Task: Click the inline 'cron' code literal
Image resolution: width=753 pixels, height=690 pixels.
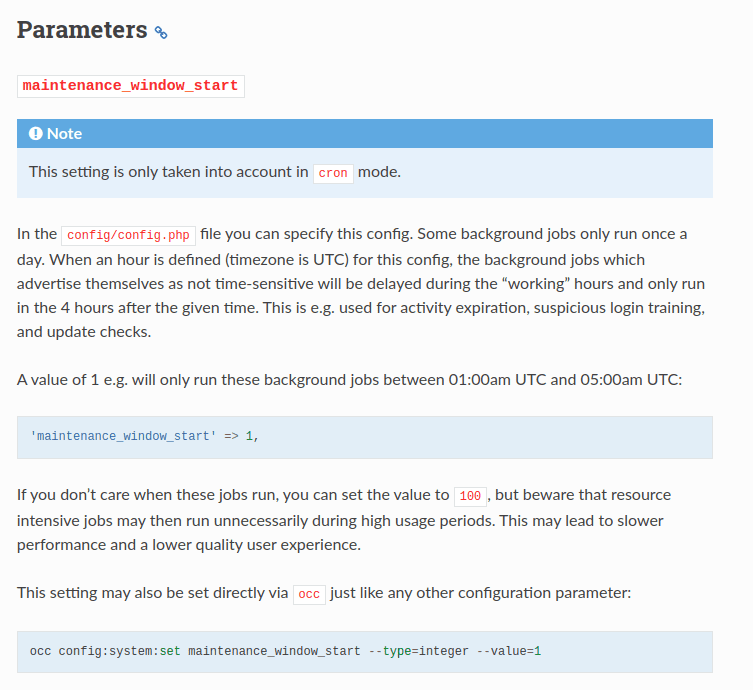Action: tap(333, 173)
